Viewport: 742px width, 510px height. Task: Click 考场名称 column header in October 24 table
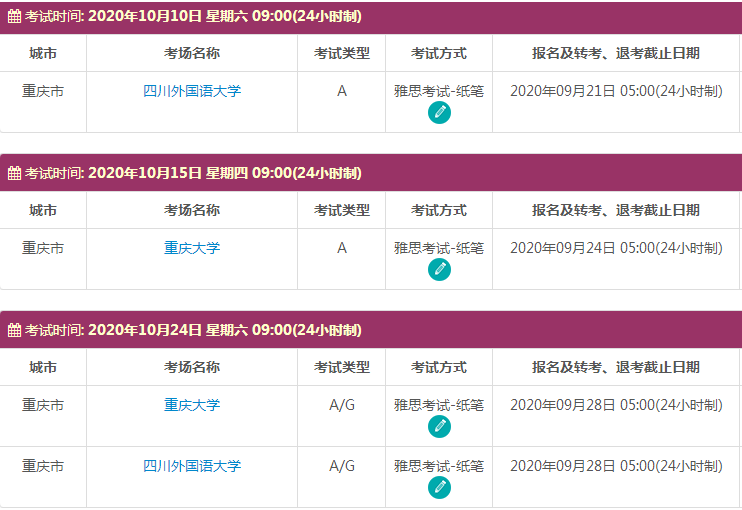192,367
